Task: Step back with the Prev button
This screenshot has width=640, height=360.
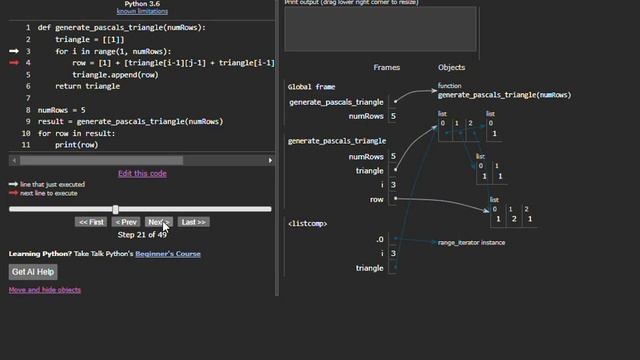Action: [x=126, y=222]
